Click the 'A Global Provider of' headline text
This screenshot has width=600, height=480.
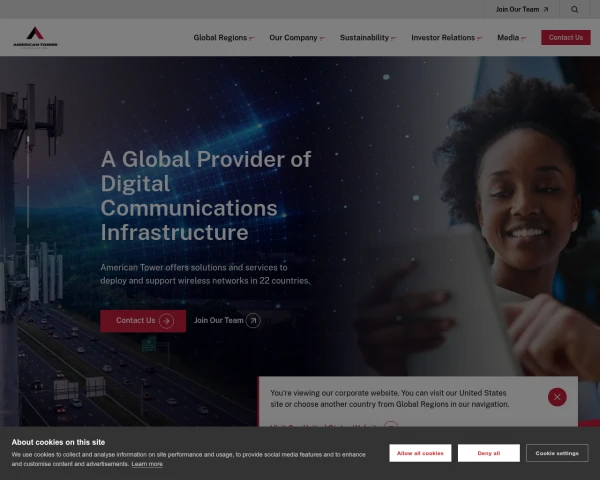pyautogui.click(x=206, y=159)
